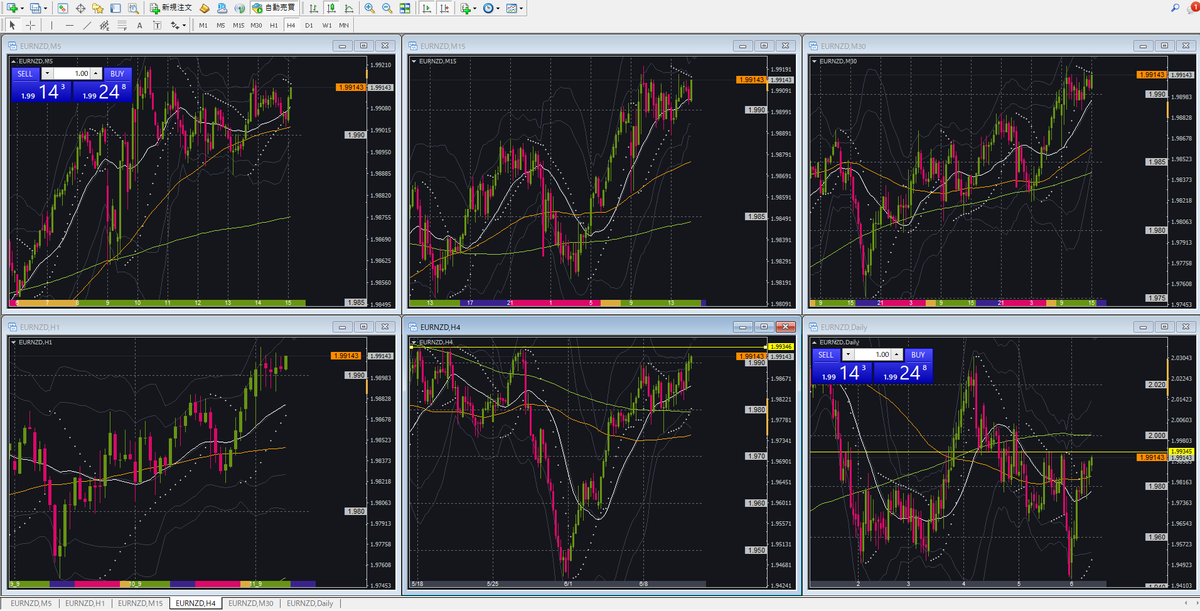Image resolution: width=1200 pixels, height=611 pixels.
Task: Open the Navigator star-folder icon
Action: point(98,8)
